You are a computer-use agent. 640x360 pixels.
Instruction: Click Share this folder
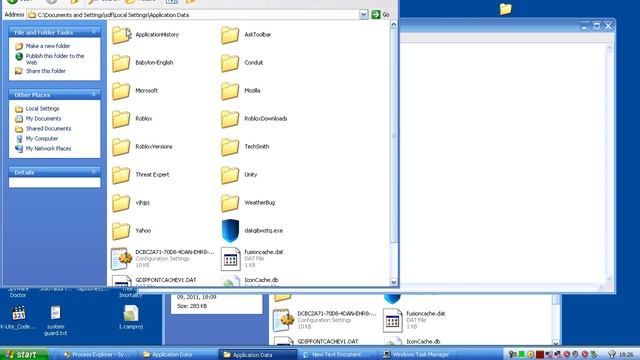click(x=40, y=71)
